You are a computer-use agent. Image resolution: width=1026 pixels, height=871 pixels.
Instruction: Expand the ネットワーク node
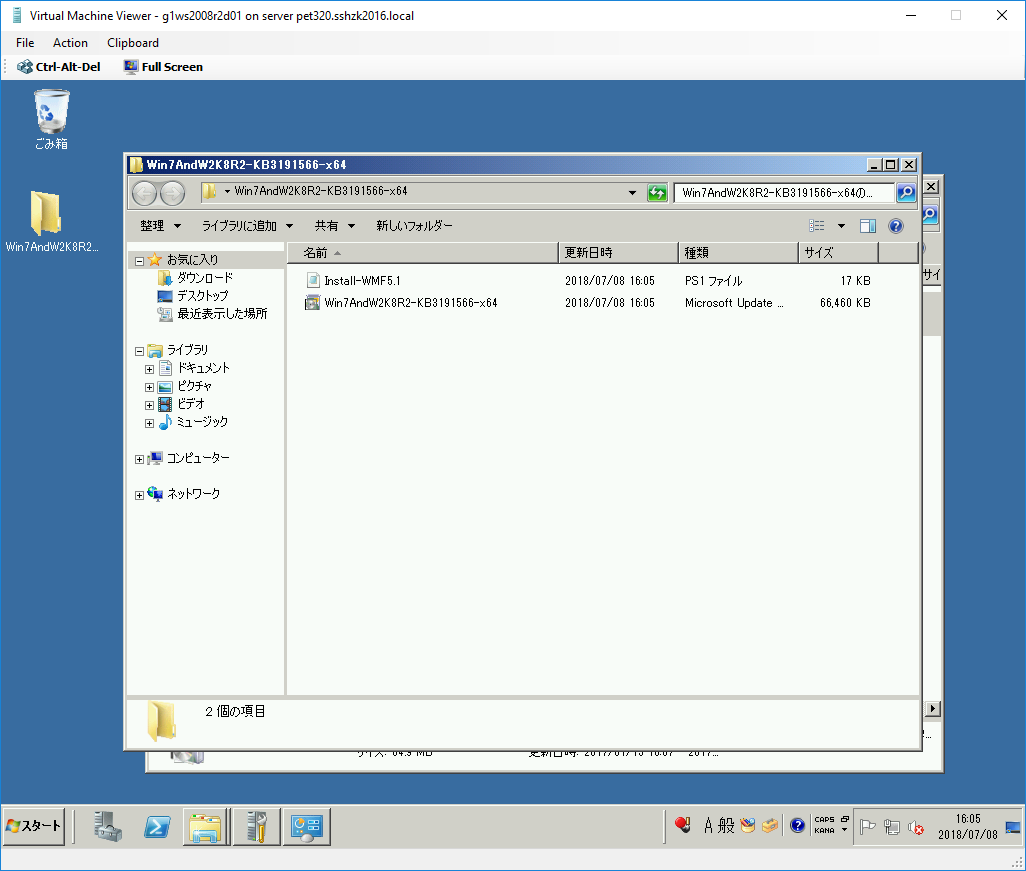coord(139,495)
